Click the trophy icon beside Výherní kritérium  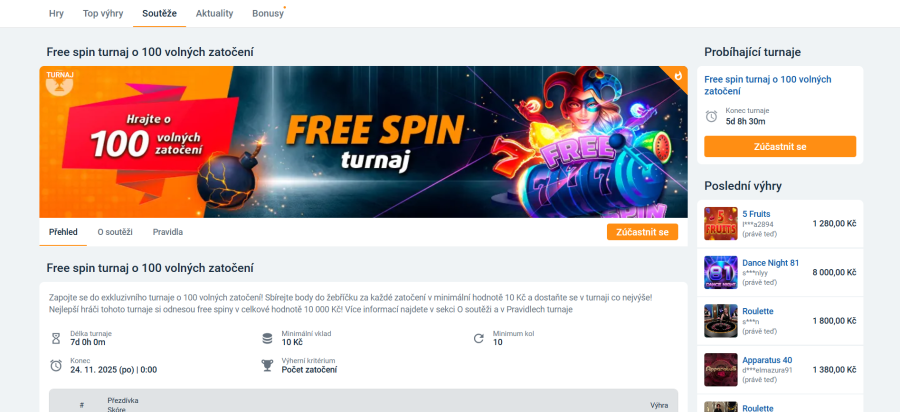(x=267, y=366)
